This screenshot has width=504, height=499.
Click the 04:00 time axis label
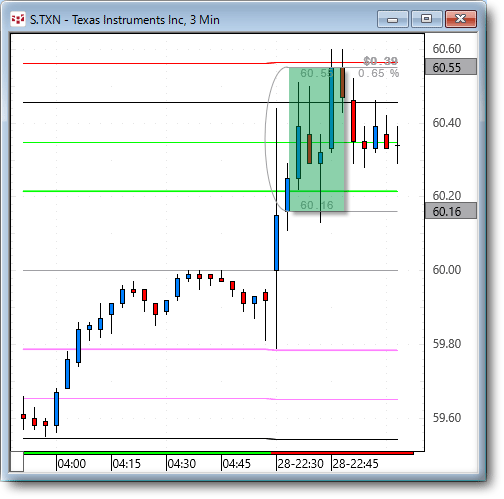[72, 464]
